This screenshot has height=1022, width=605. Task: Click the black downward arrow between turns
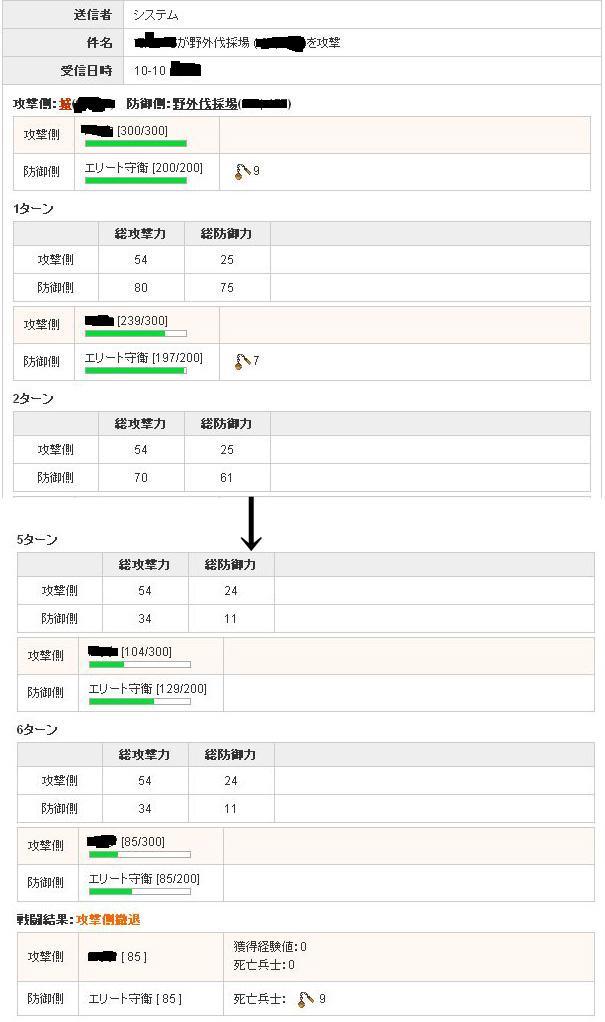pos(251,523)
